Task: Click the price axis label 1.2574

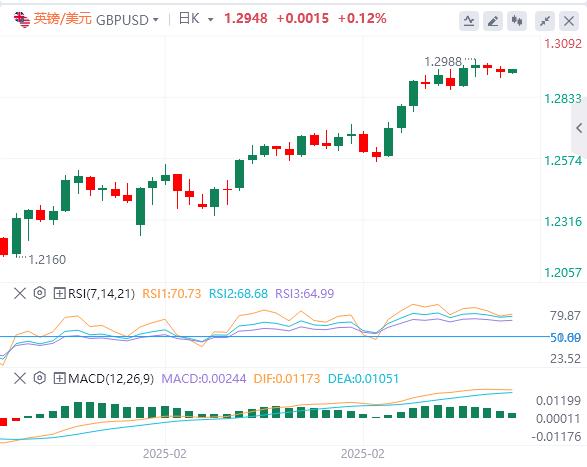Action: pyautogui.click(x=563, y=161)
